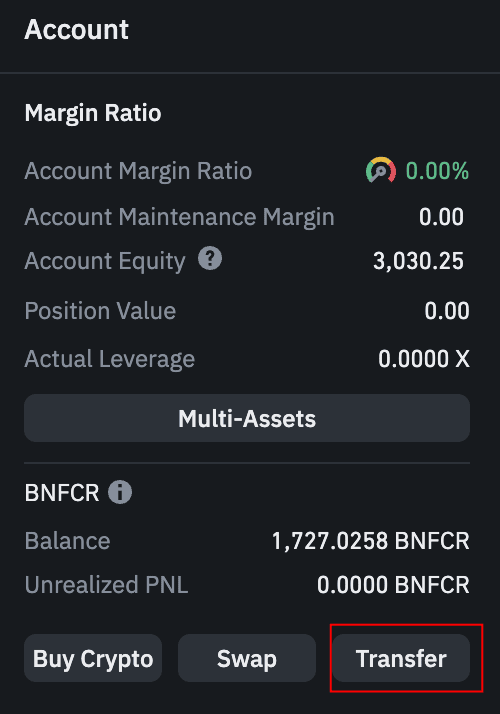500x714 pixels.
Task: Click the Actual Leverage 0.0000 X value
Action: point(424,359)
